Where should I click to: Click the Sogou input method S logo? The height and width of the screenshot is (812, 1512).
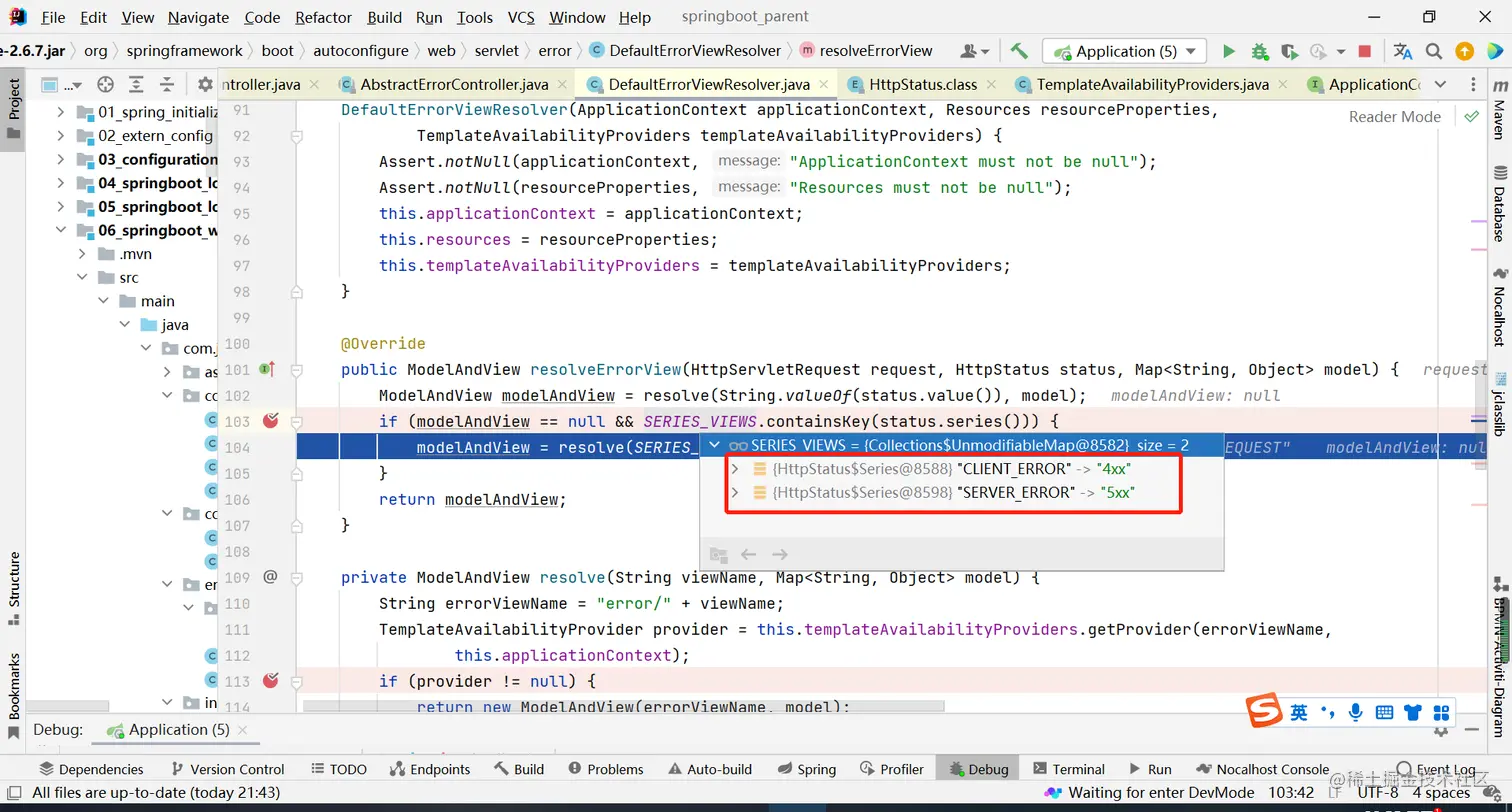pyautogui.click(x=1264, y=712)
